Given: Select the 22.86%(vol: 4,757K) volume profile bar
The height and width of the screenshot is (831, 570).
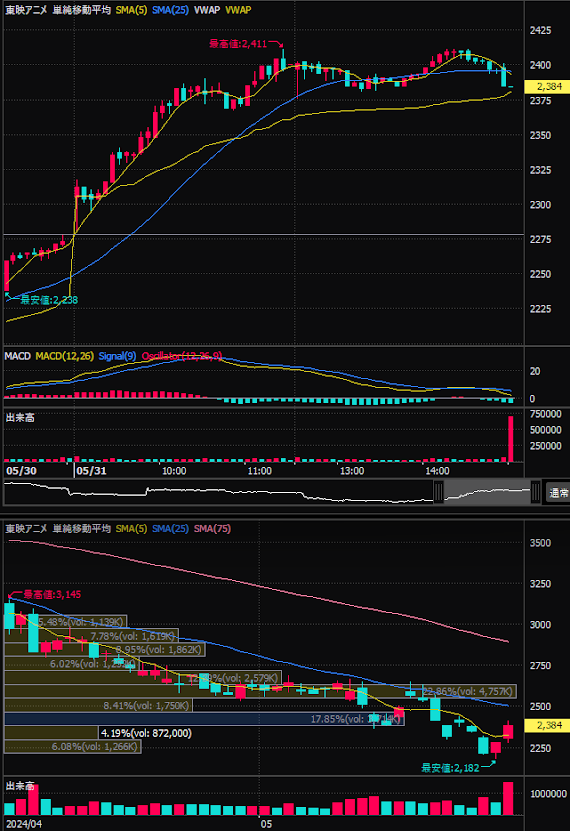Looking at the screenshot, I should click(x=260, y=691).
